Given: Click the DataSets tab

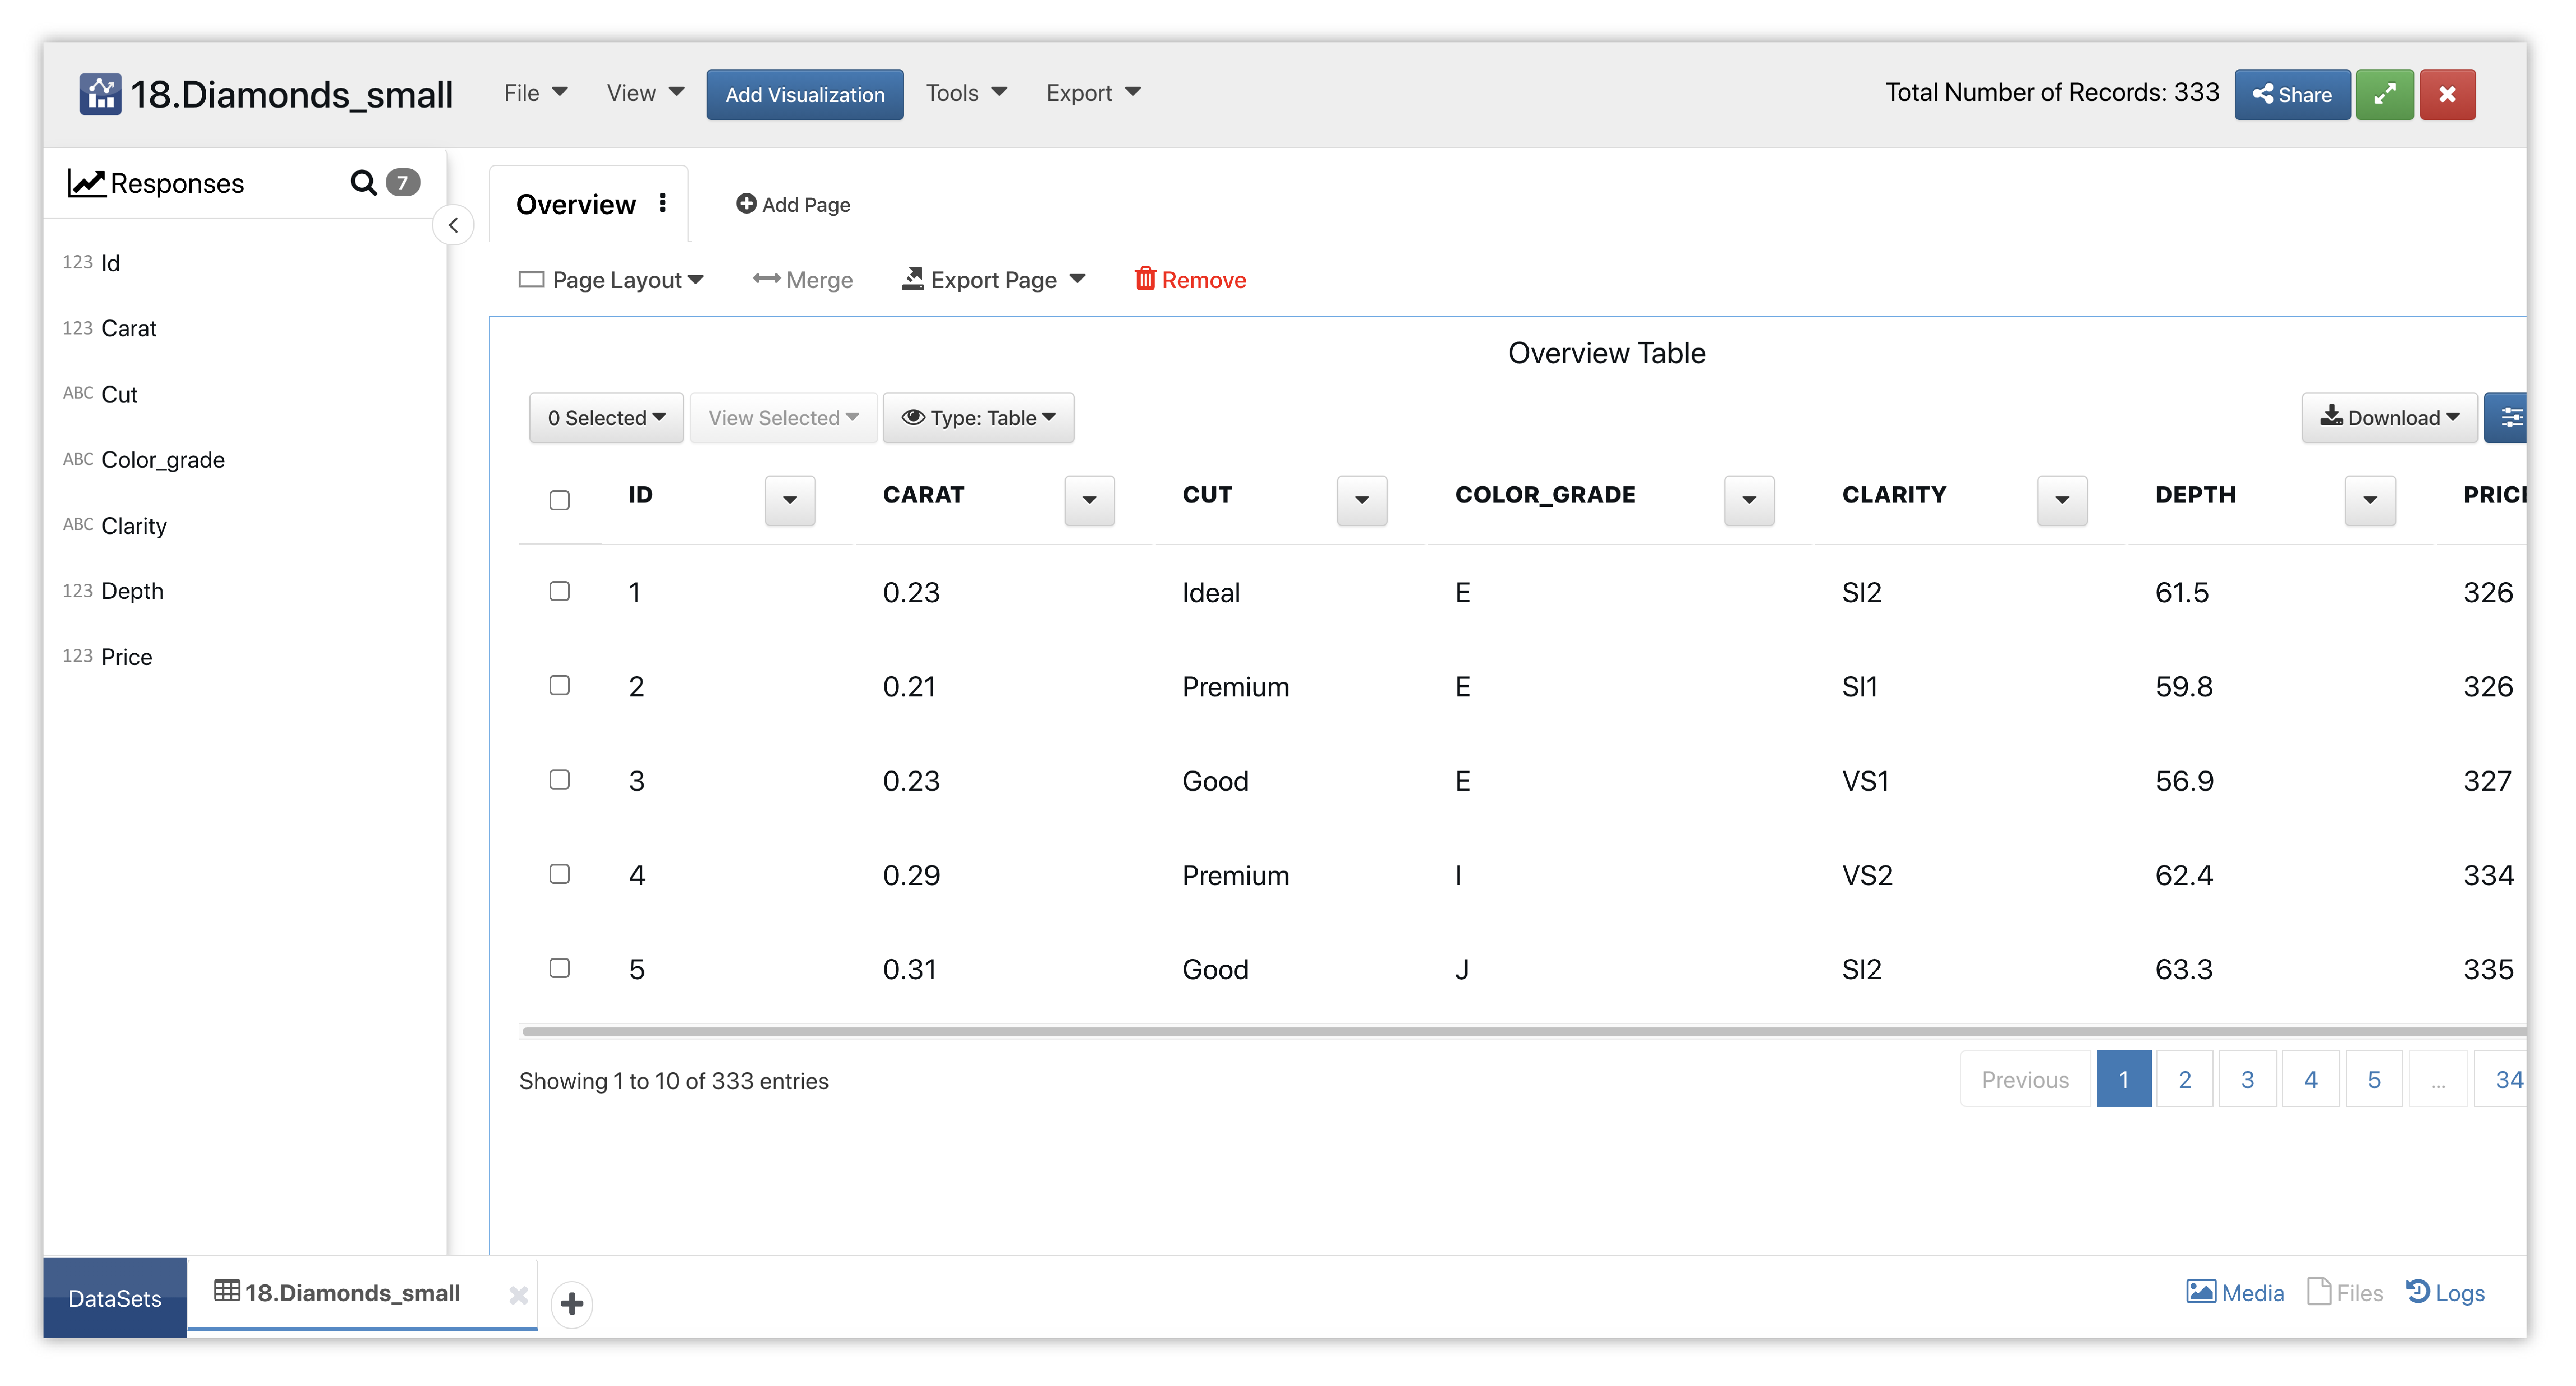Looking at the screenshot, I should 115,1297.
